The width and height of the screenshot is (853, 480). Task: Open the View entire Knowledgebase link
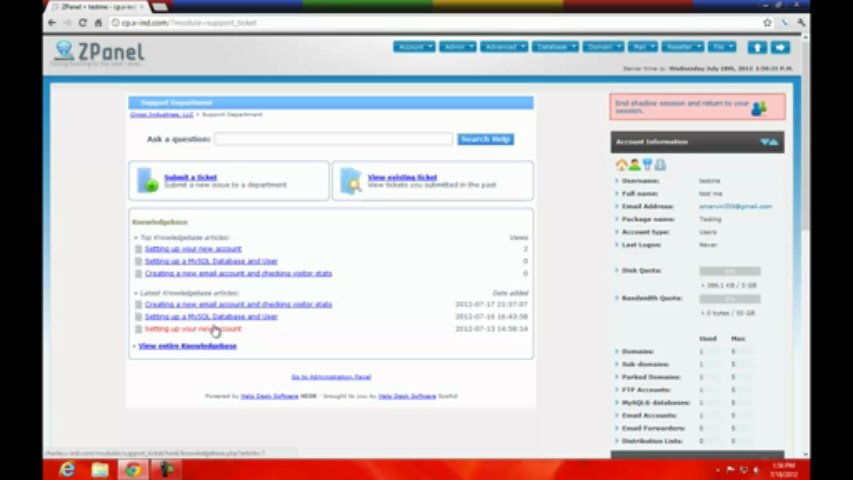point(187,346)
